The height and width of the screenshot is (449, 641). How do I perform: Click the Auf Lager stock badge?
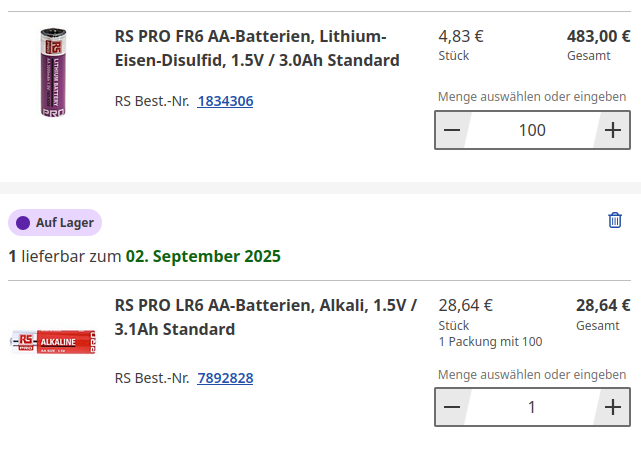point(55,222)
